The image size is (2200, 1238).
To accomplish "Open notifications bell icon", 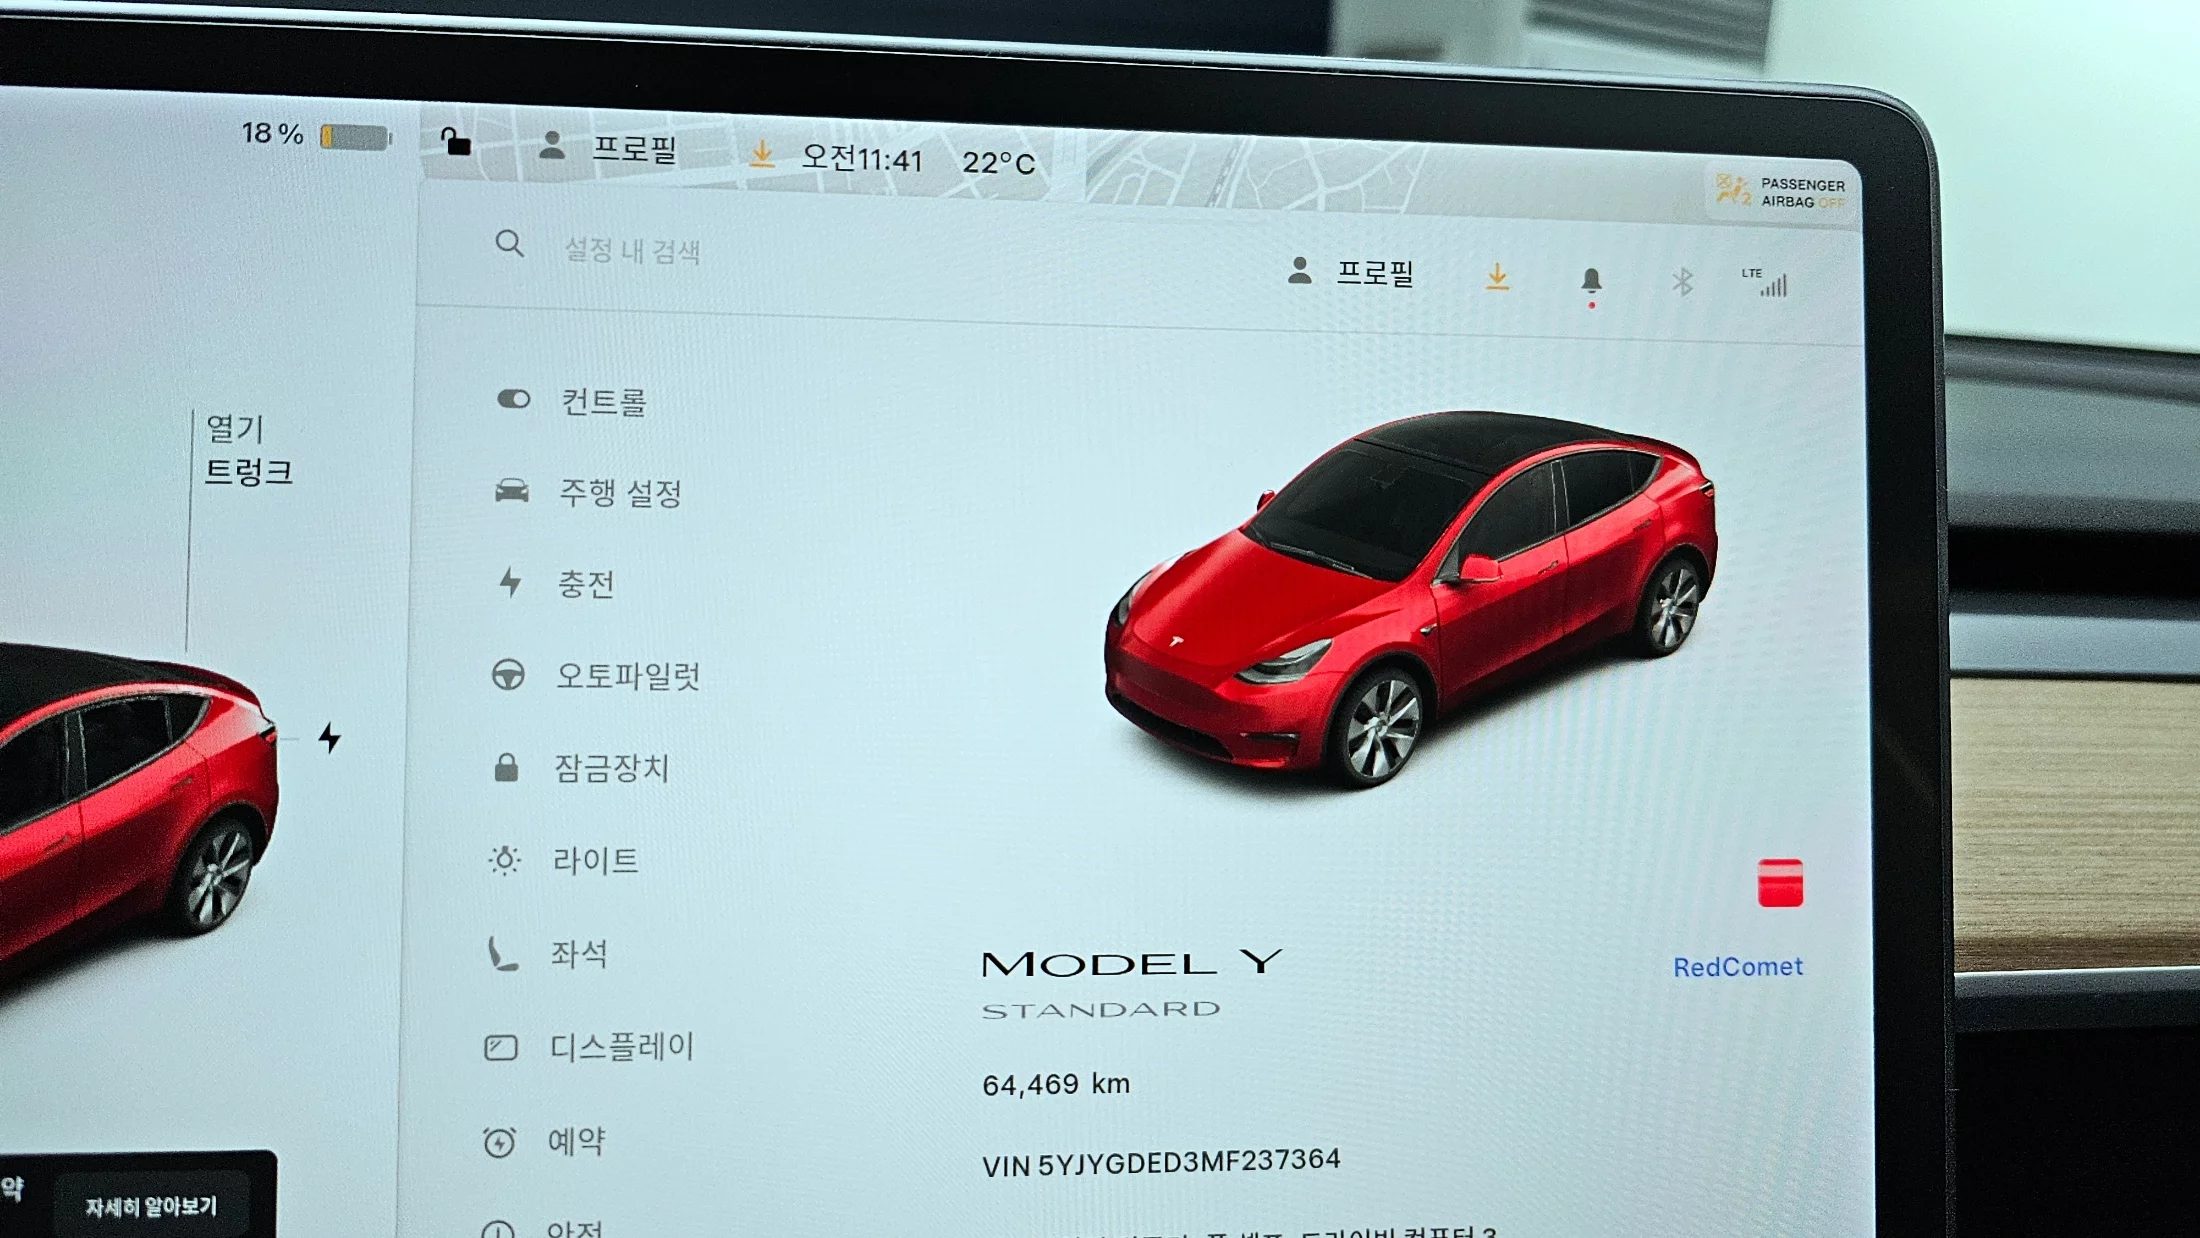I will (x=1591, y=281).
